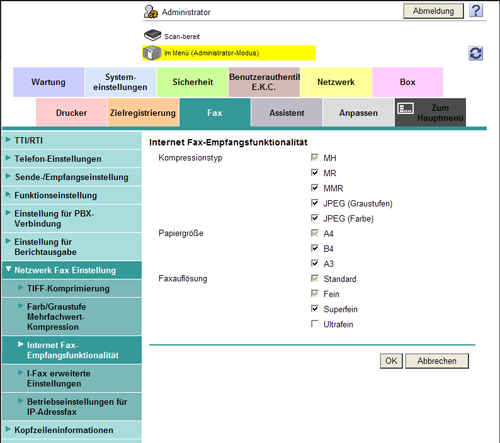
Task: Toggle the A3 paper size checkbox
Action: (x=314, y=263)
